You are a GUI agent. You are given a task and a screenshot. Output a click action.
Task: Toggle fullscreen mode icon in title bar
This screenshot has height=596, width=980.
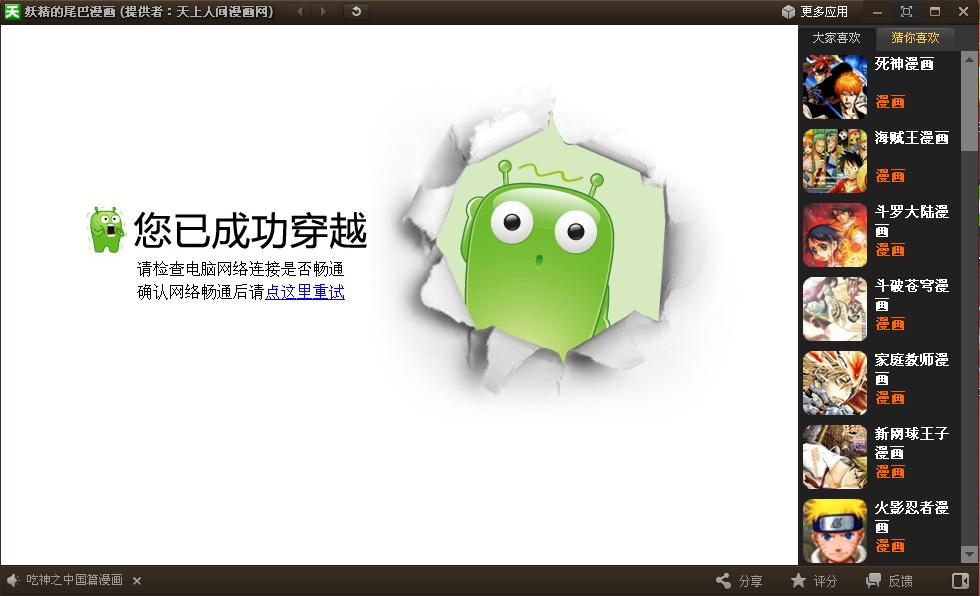point(906,11)
